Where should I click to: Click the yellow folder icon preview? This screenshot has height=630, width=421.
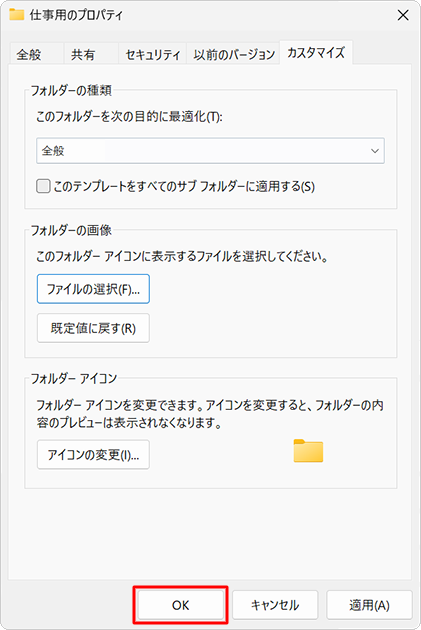coord(308,451)
